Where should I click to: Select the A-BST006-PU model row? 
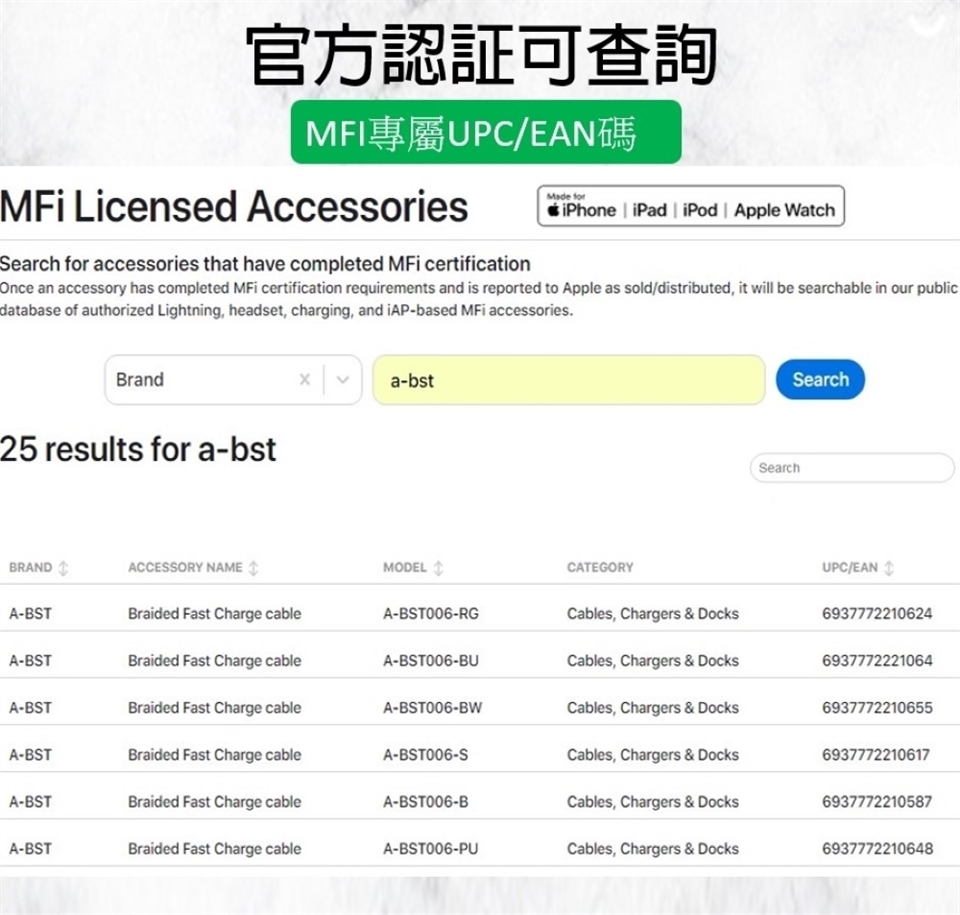click(x=431, y=849)
